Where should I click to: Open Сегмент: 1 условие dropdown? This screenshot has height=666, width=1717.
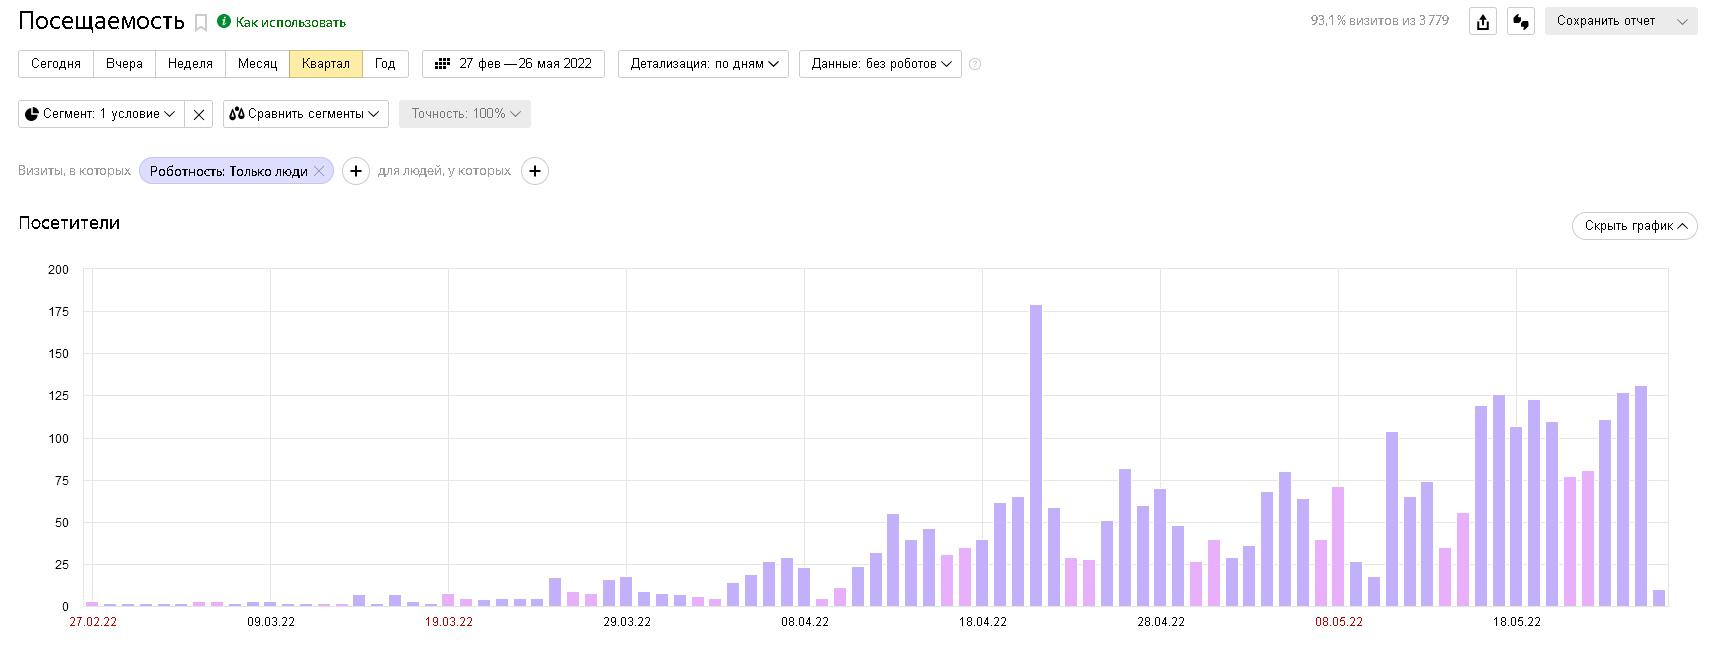pyautogui.click(x=101, y=114)
